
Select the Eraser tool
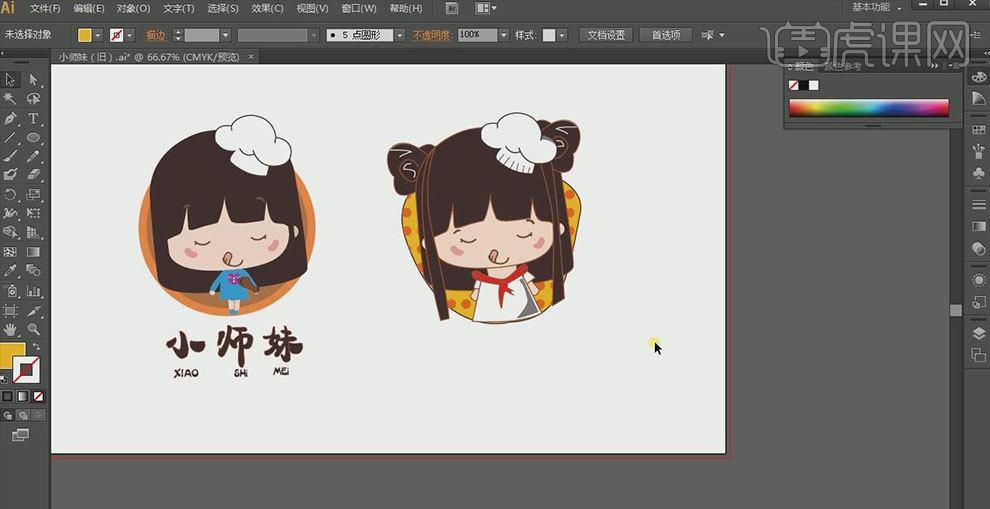(x=33, y=174)
